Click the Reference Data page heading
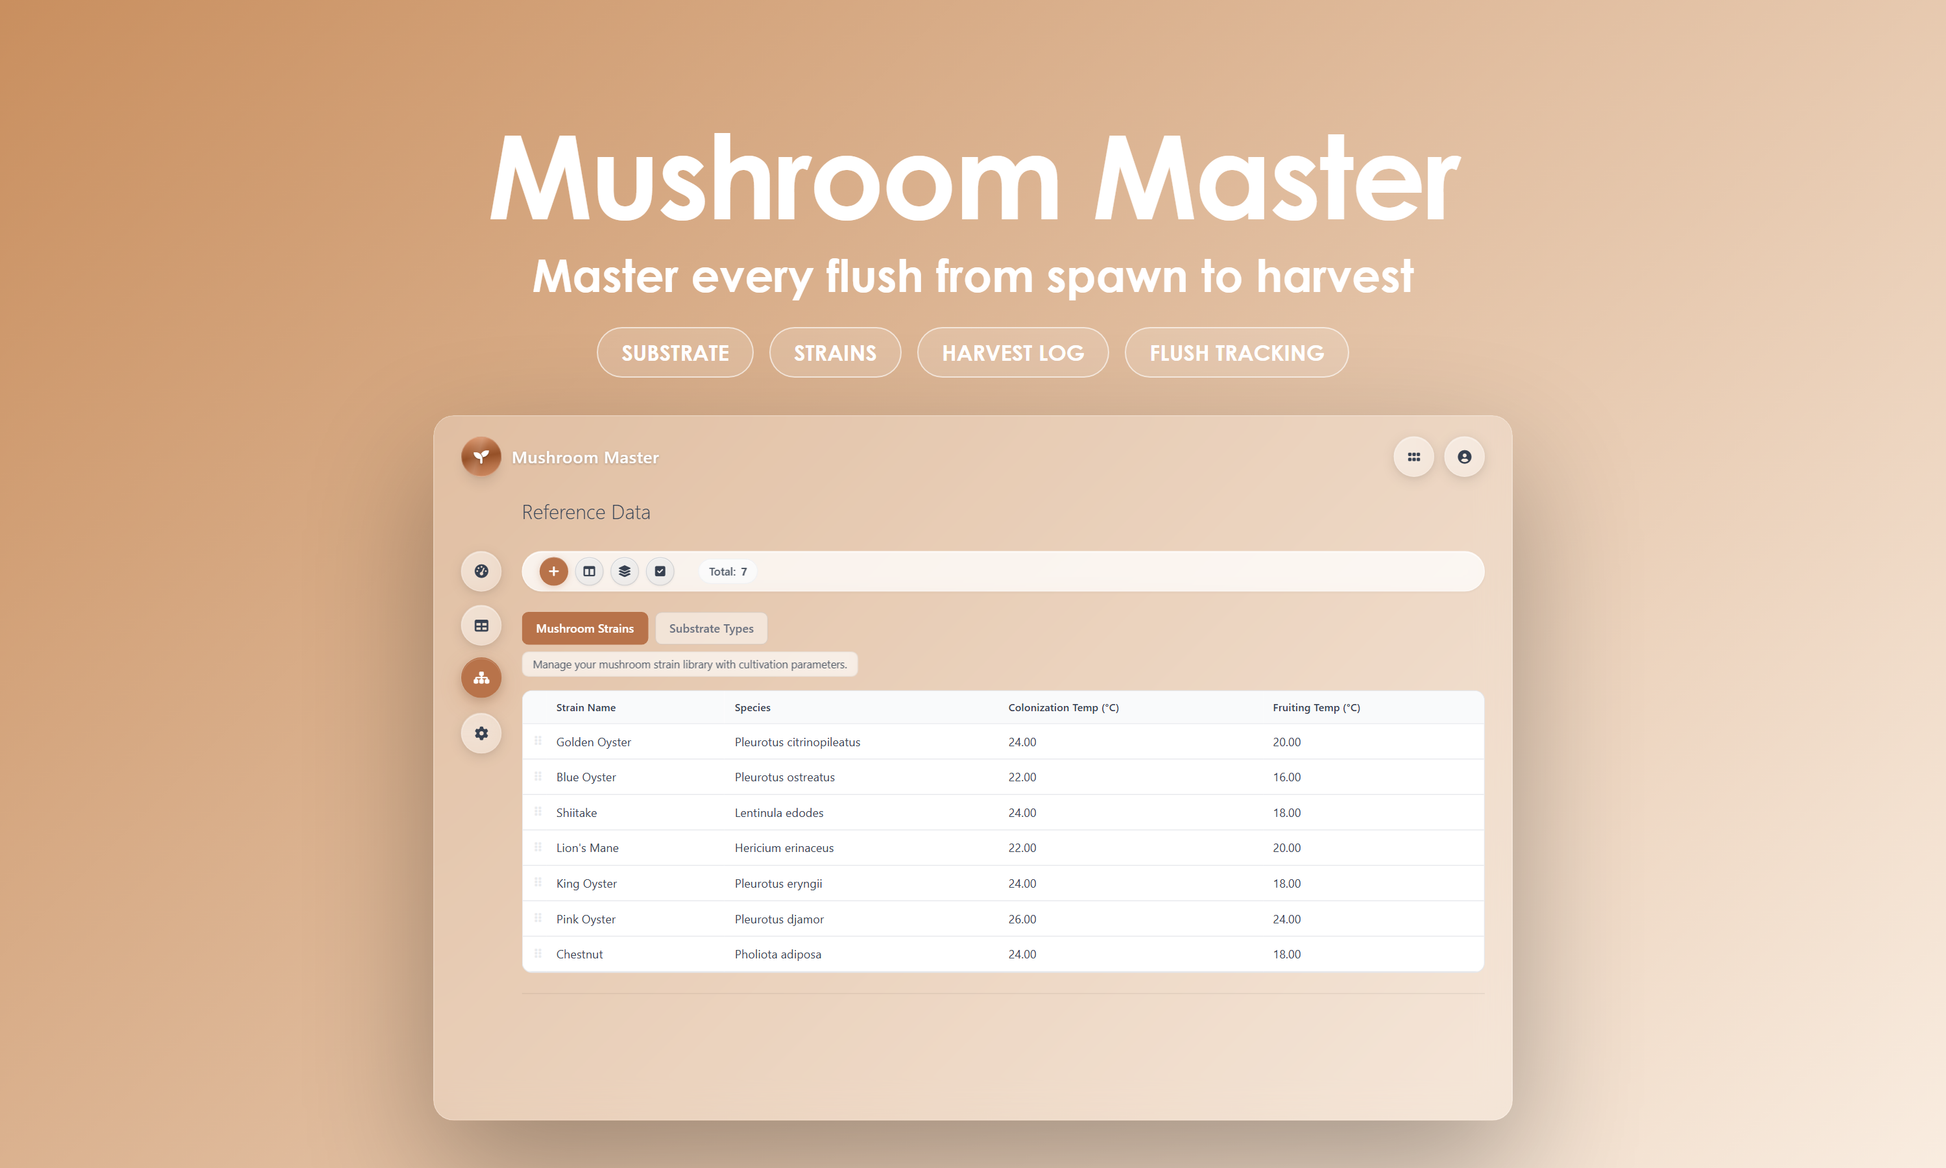The image size is (1946, 1168). coord(586,512)
